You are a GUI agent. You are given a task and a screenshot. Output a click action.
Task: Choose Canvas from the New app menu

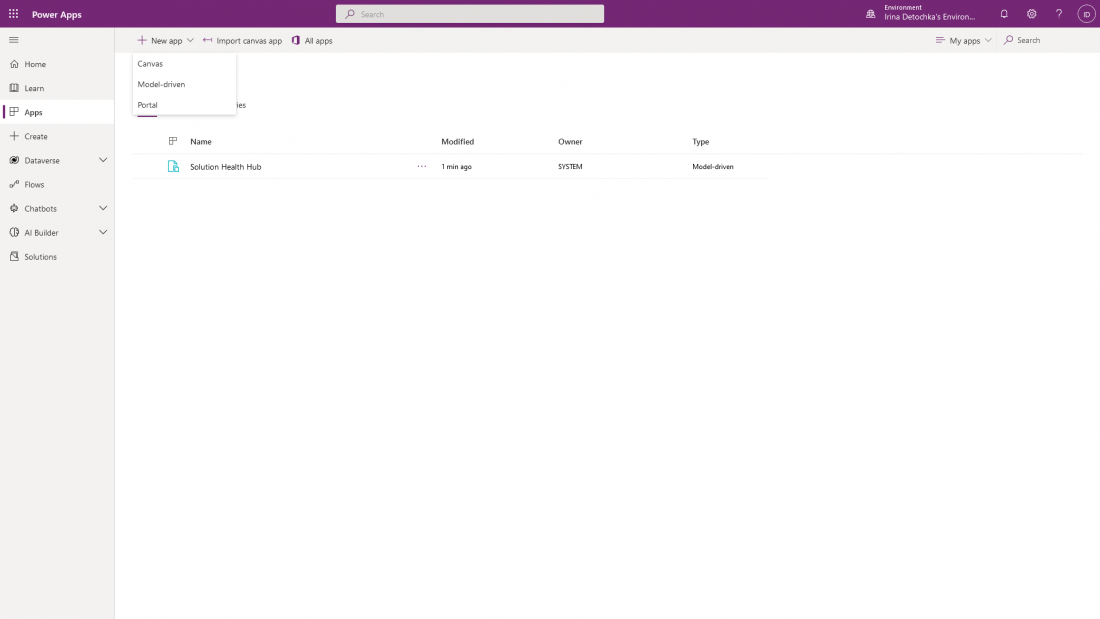150,64
